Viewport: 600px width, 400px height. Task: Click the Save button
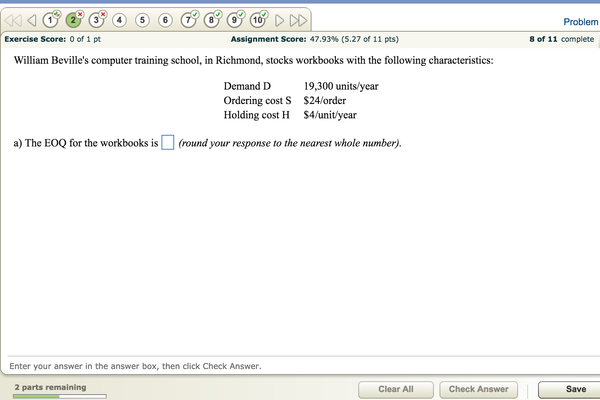coord(575,389)
